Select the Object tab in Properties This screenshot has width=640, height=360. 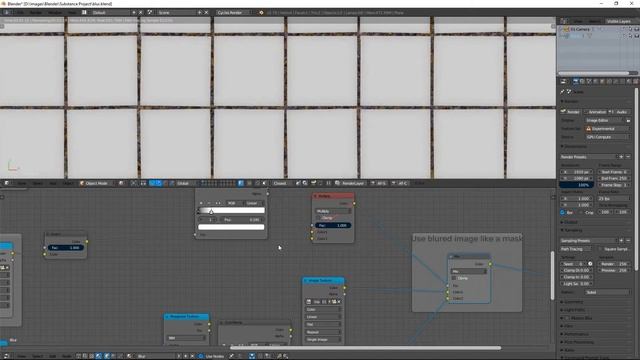coord(602,82)
